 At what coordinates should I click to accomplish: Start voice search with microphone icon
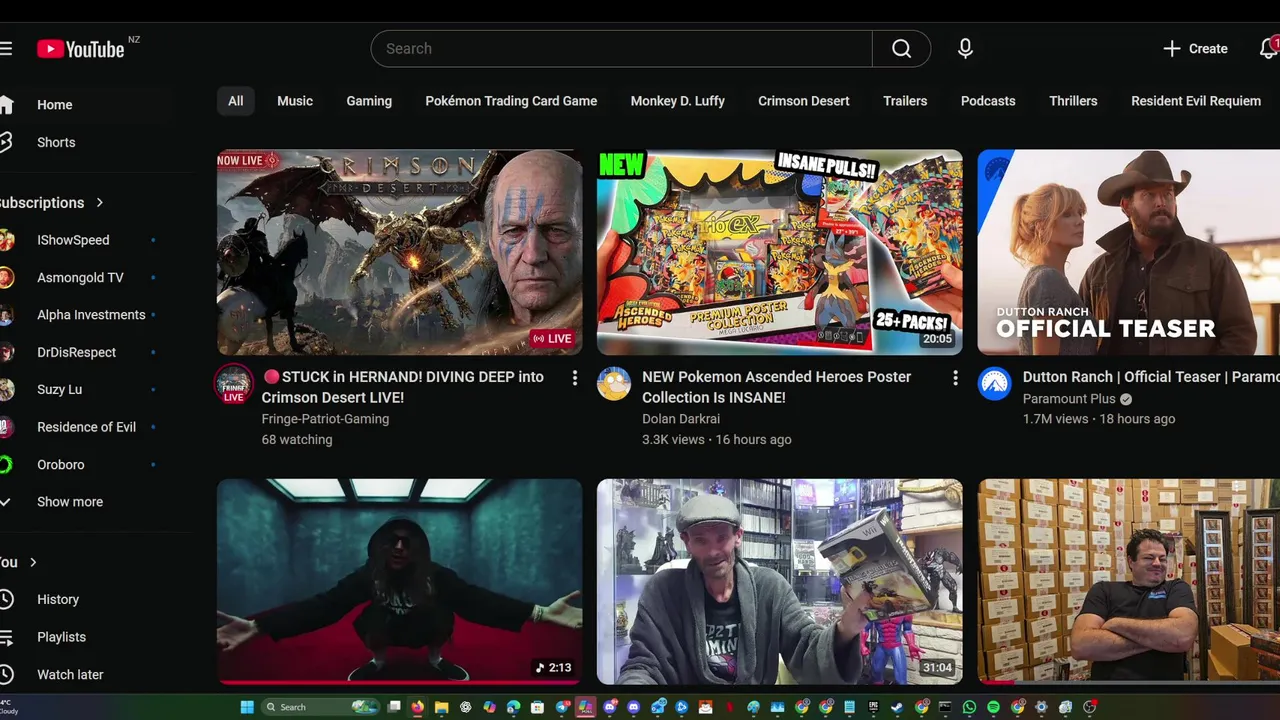click(965, 48)
